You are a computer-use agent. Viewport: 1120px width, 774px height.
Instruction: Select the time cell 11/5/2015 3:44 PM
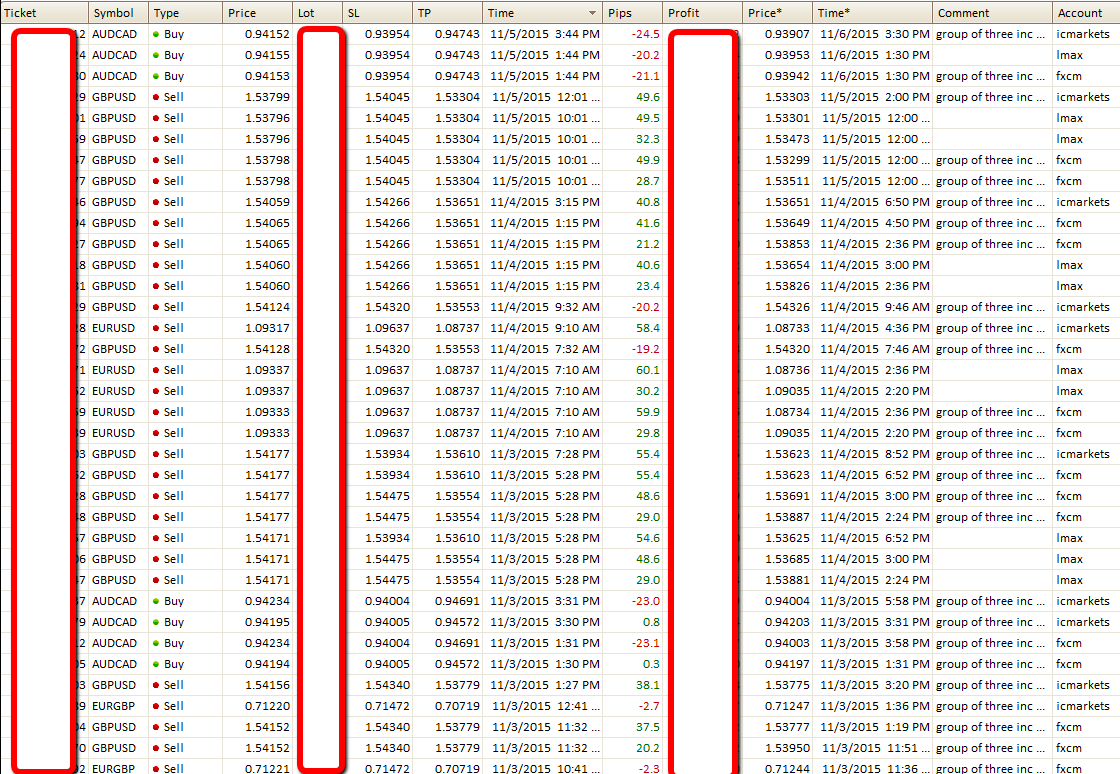click(x=544, y=34)
